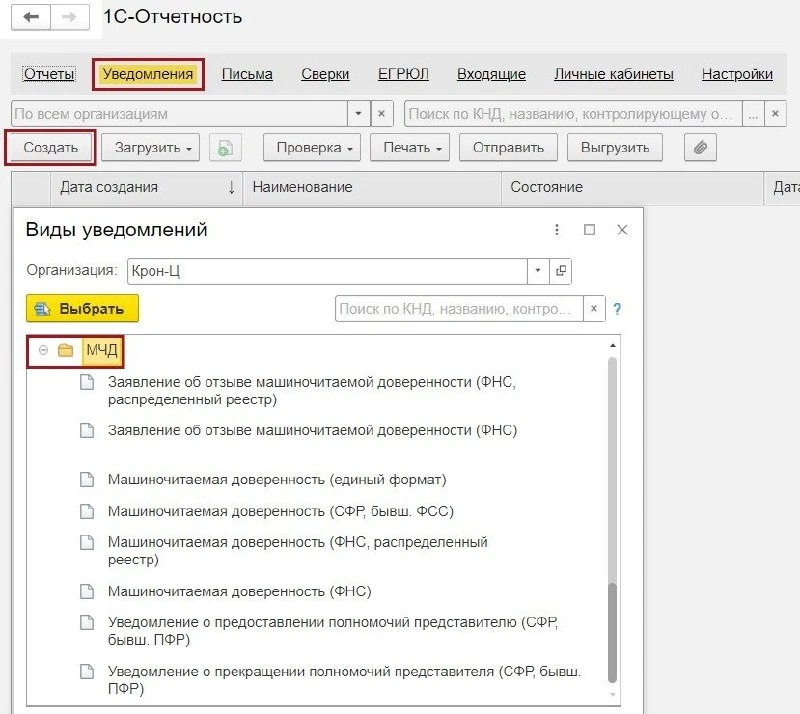Click the Состояние column header
800x714 pixels.
coord(632,187)
